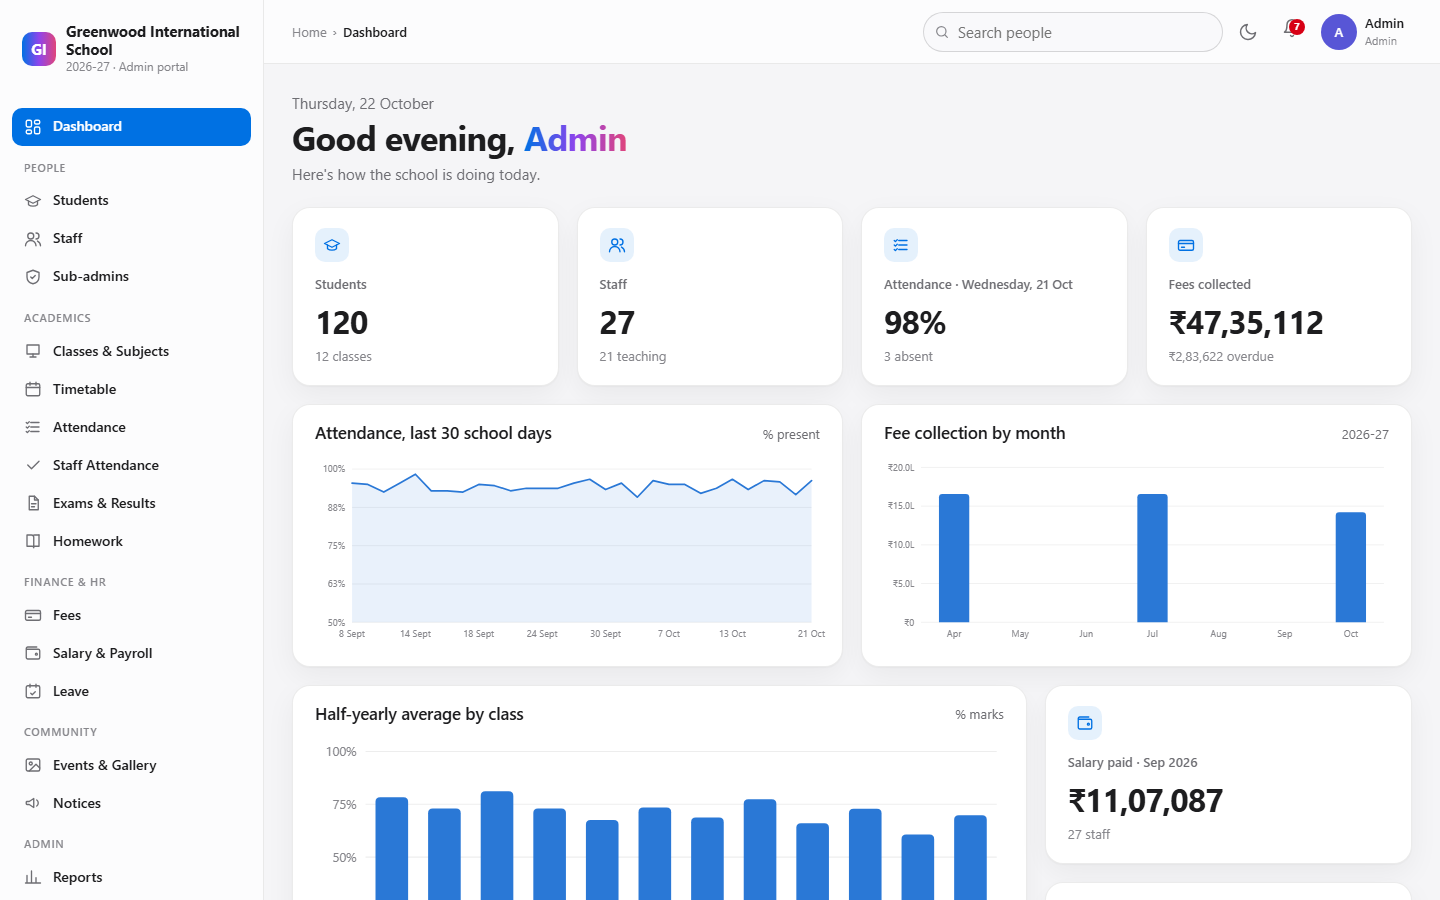The width and height of the screenshot is (1440, 900).
Task: Click the Home breadcrumb link
Action: (309, 33)
